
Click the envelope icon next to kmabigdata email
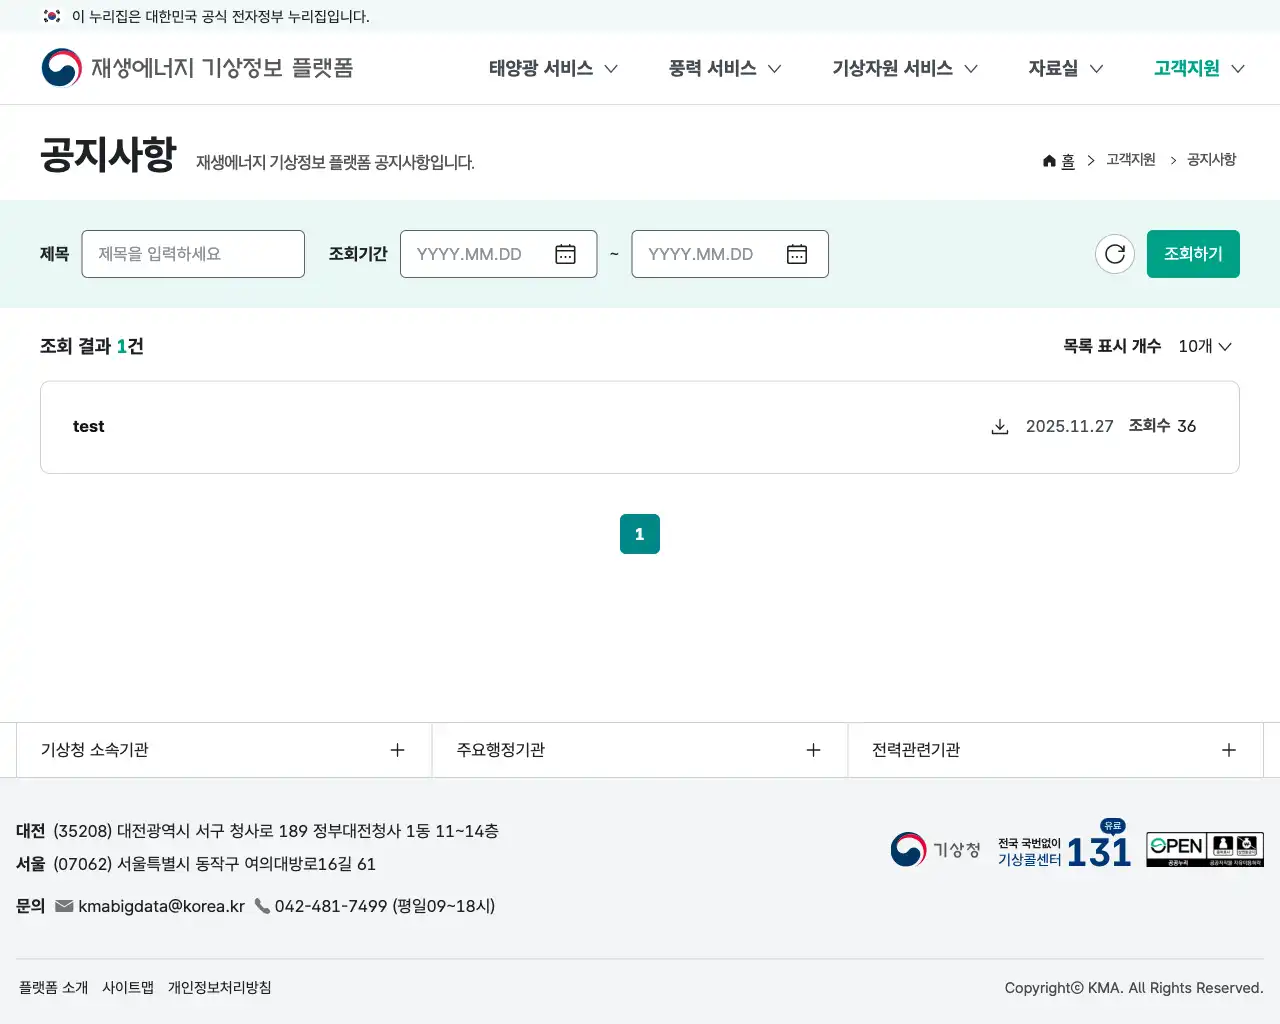pyautogui.click(x=64, y=906)
